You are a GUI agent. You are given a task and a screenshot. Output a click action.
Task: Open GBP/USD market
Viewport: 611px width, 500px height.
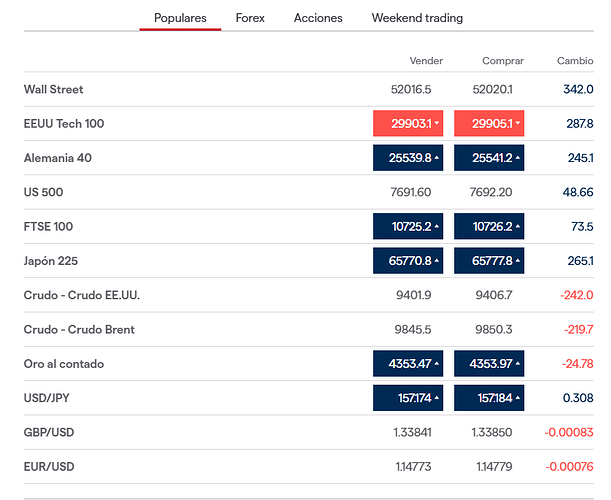(x=49, y=432)
